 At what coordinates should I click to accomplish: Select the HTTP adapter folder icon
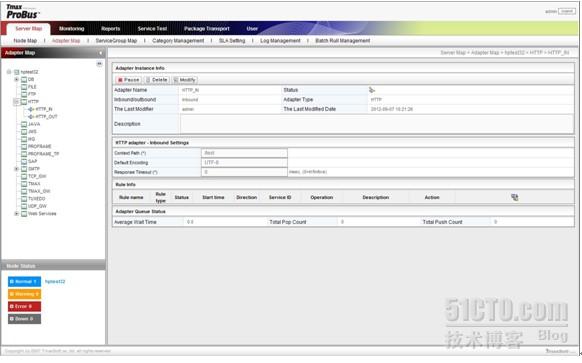(x=24, y=102)
